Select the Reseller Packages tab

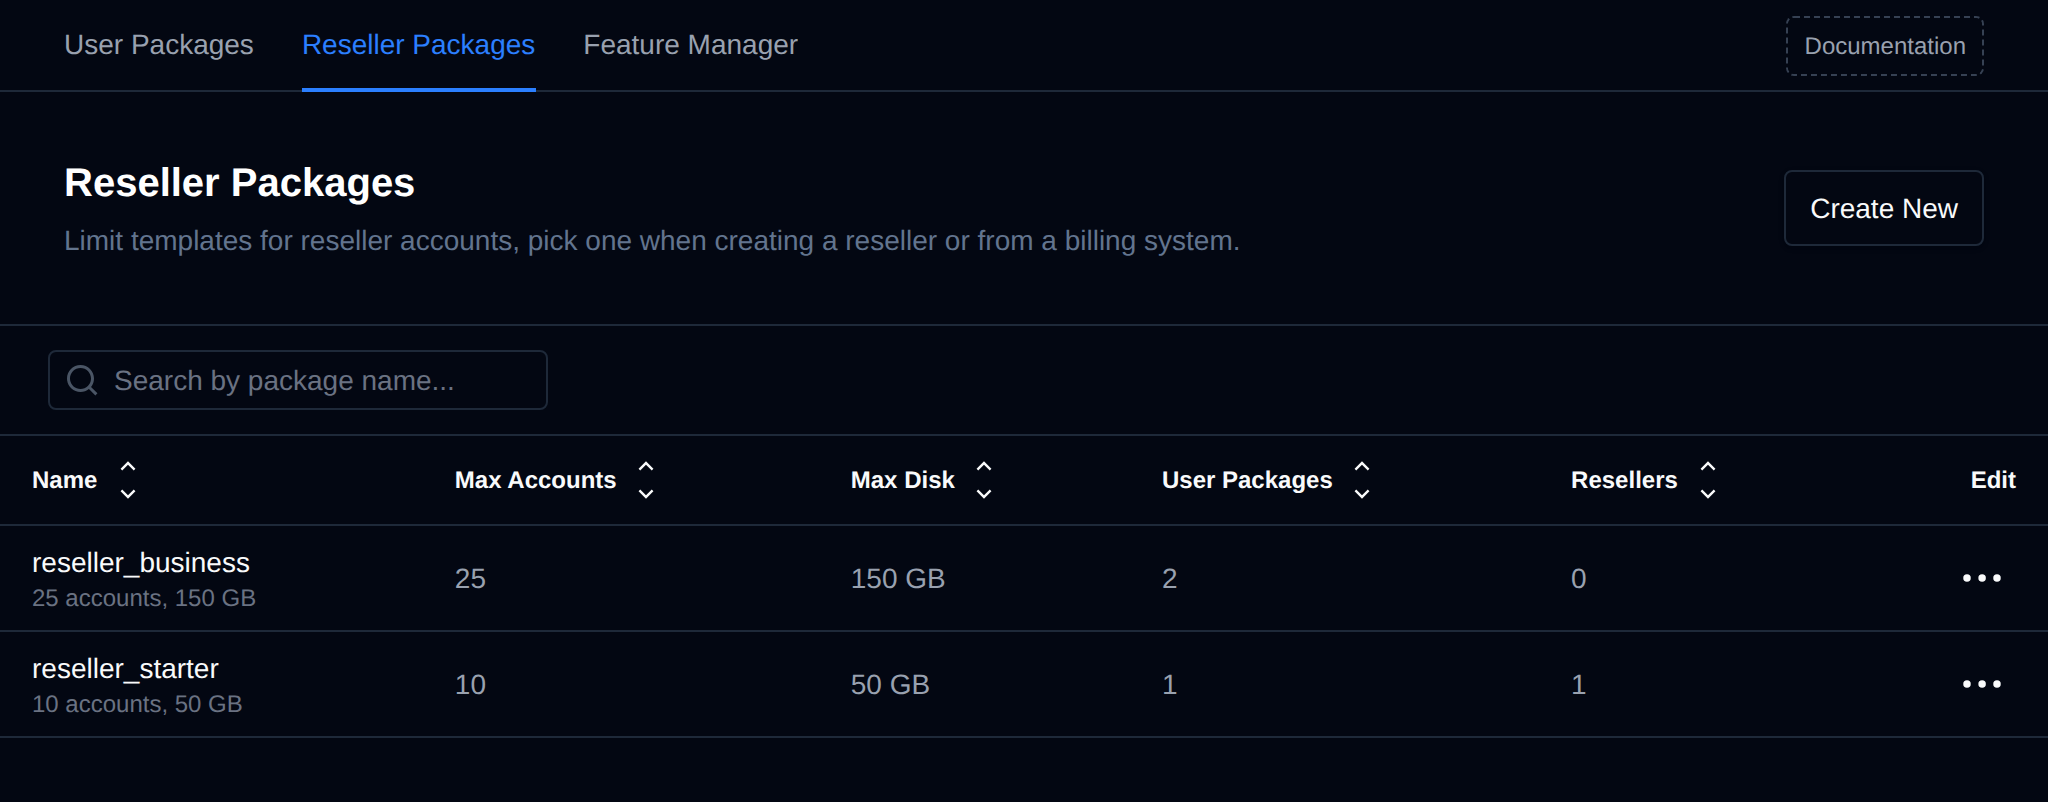(418, 45)
